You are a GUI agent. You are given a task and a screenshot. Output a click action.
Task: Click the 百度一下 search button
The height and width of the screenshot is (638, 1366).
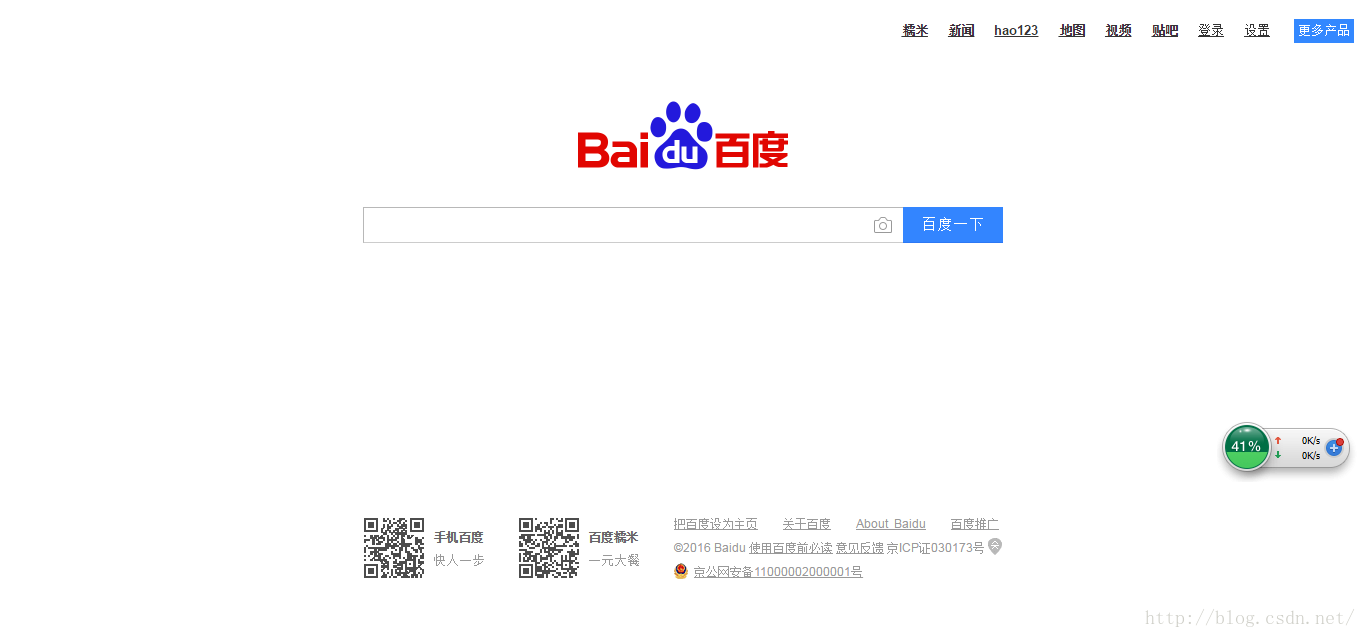(x=953, y=225)
